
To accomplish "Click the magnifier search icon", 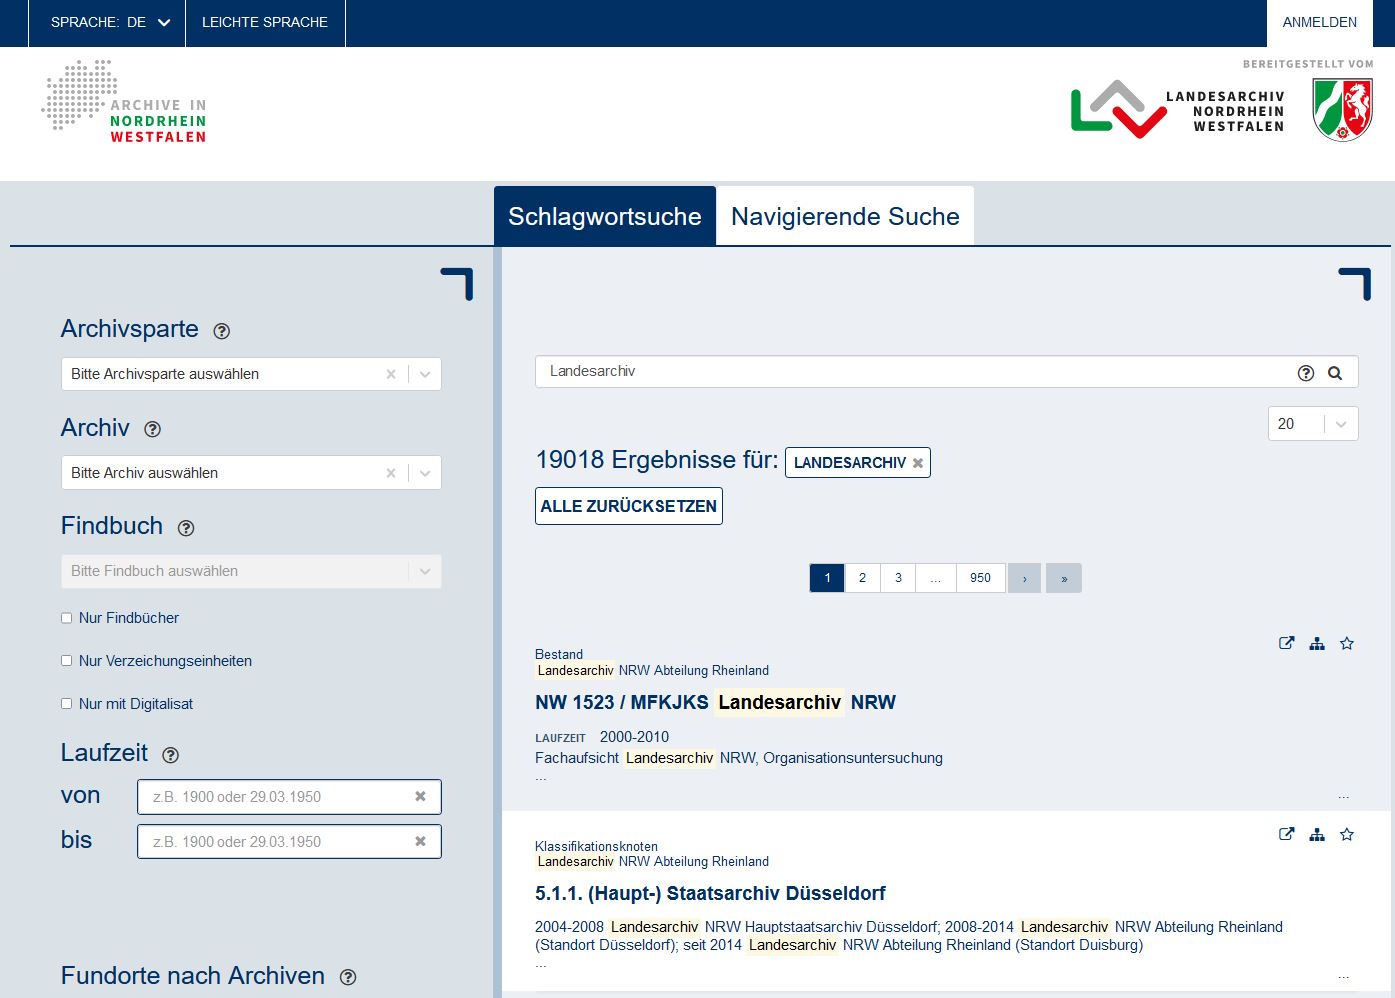I will coord(1335,373).
